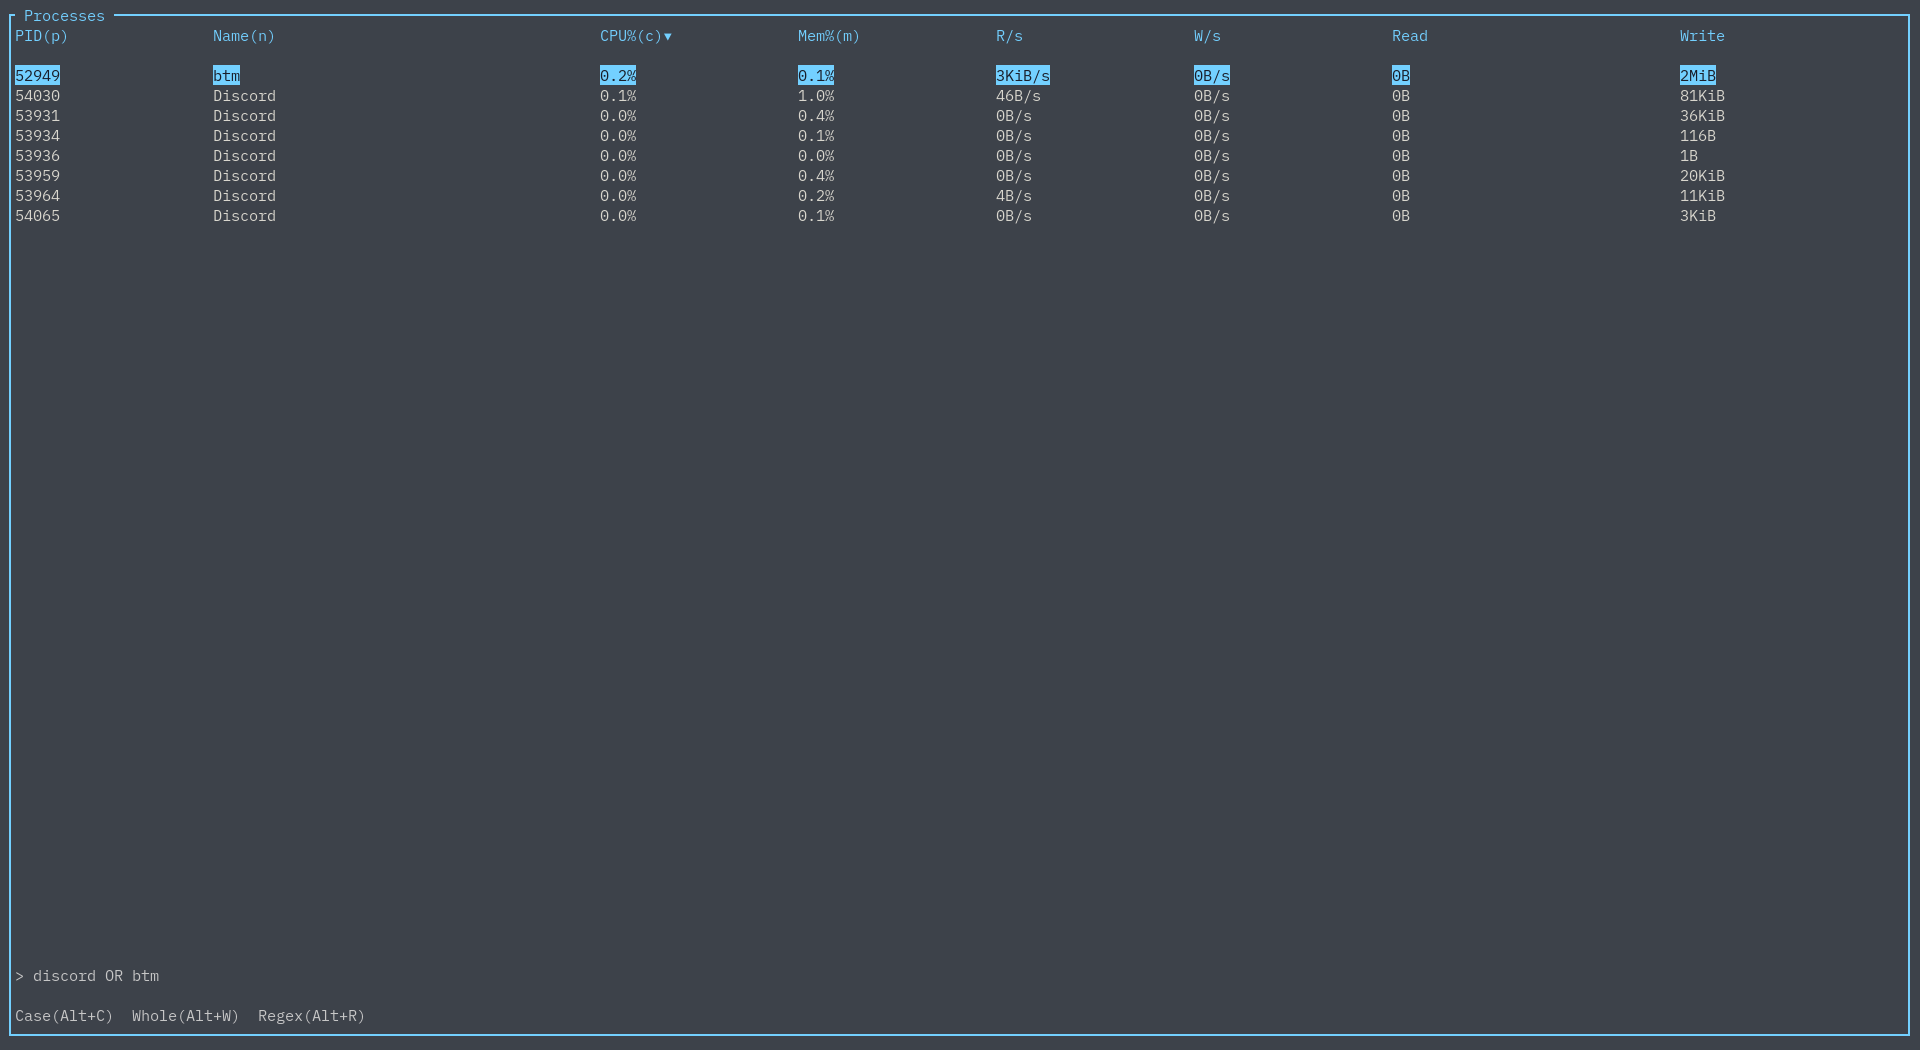The width and height of the screenshot is (1920, 1050).
Task: Click the 11KiB write total
Action: click(x=1702, y=196)
